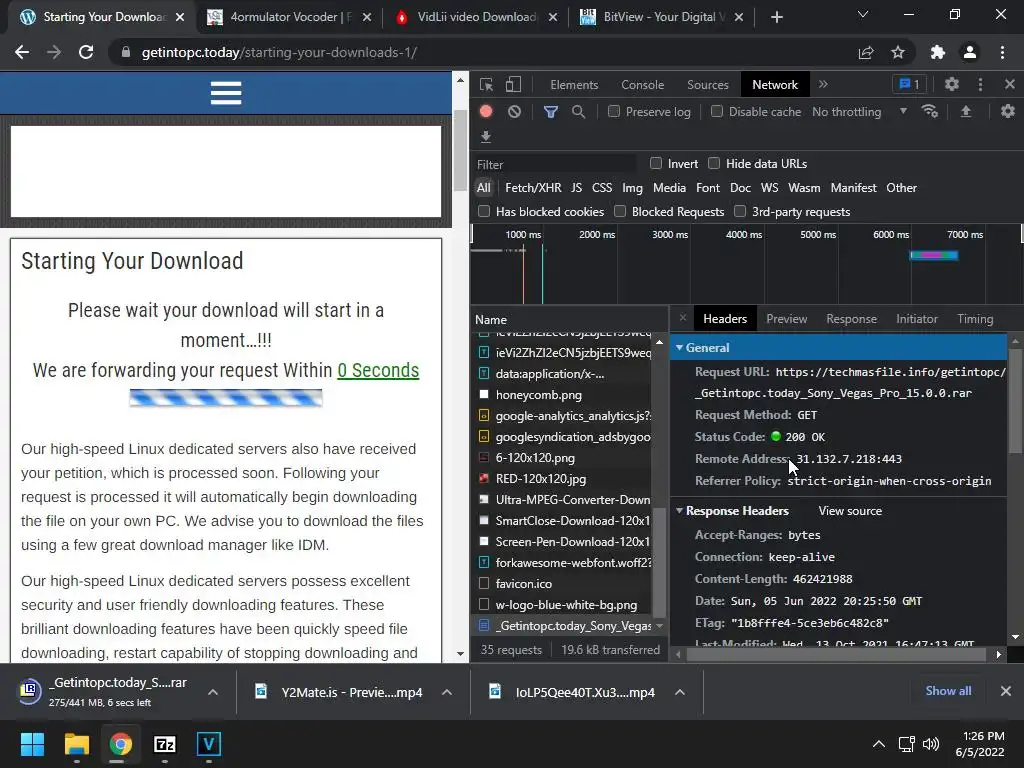
Task: Open the issues counter badge
Action: (x=909, y=84)
